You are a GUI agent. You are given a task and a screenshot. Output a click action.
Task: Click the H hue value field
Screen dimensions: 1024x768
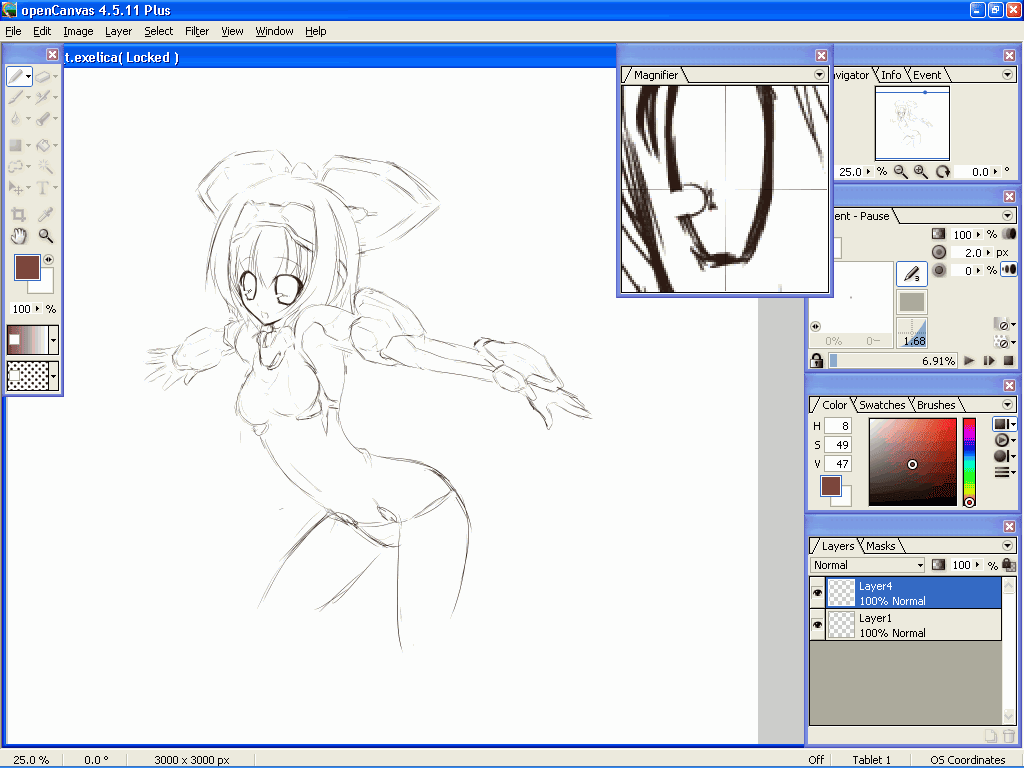[838, 426]
